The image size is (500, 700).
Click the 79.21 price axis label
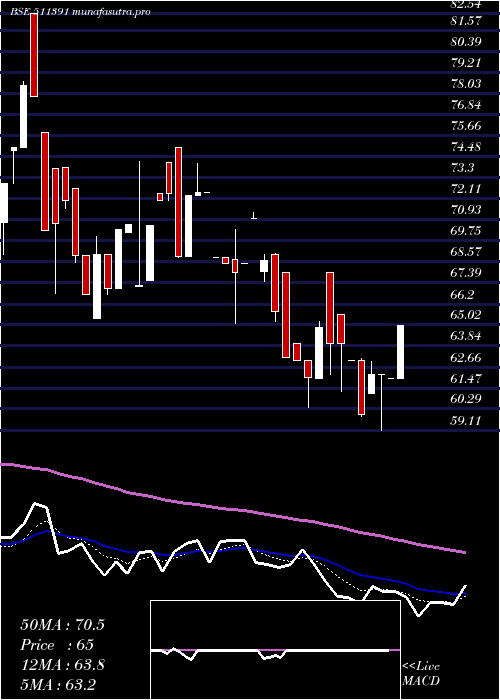[x=467, y=62]
